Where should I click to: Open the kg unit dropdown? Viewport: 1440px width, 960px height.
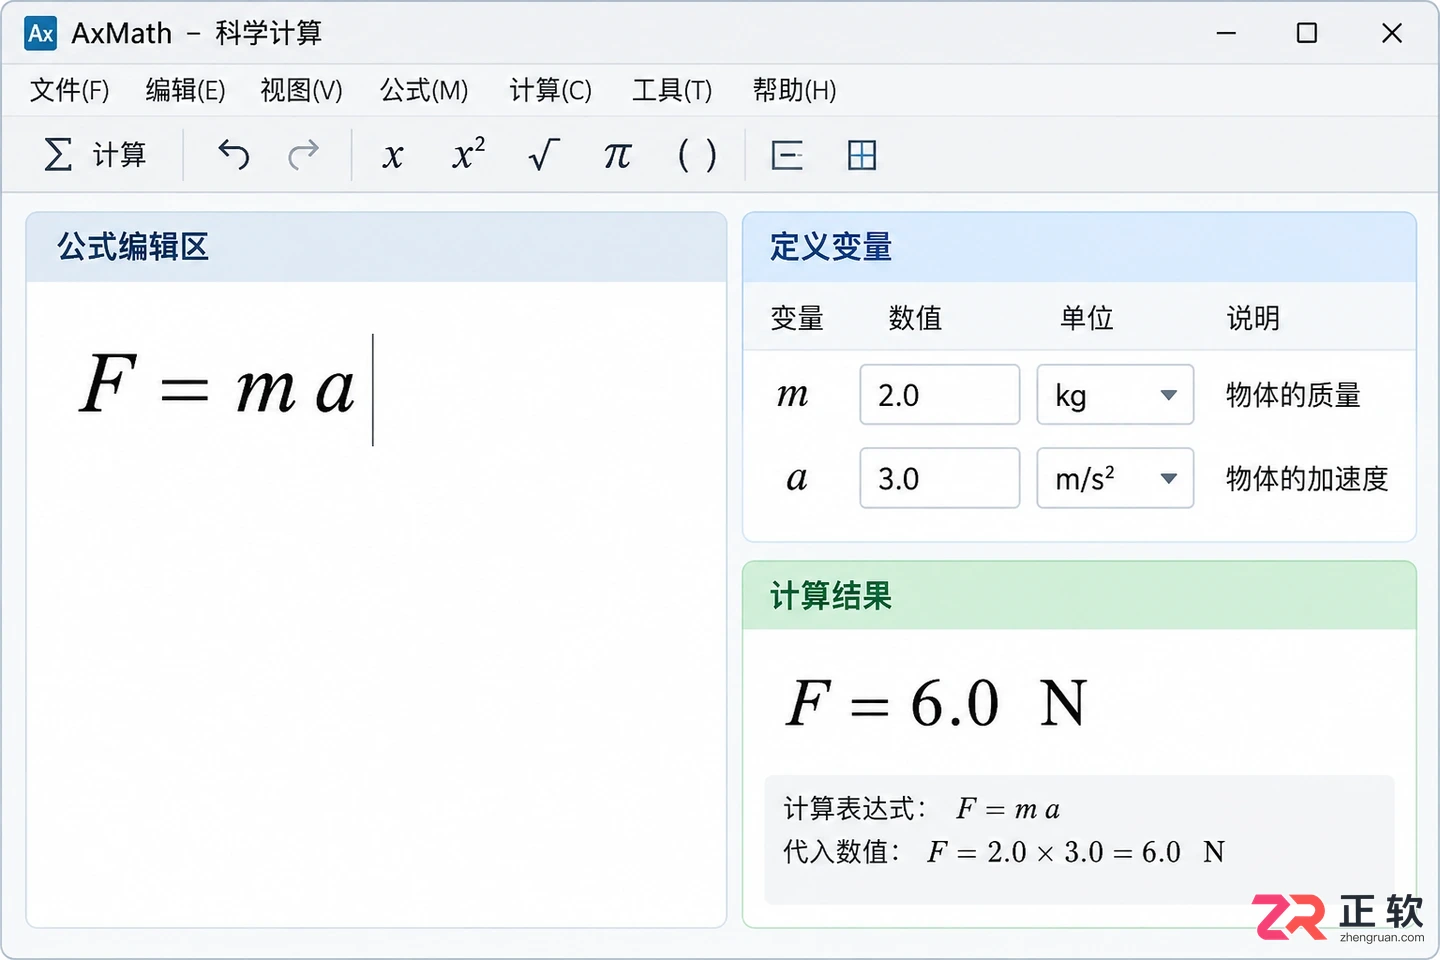(x=1115, y=395)
